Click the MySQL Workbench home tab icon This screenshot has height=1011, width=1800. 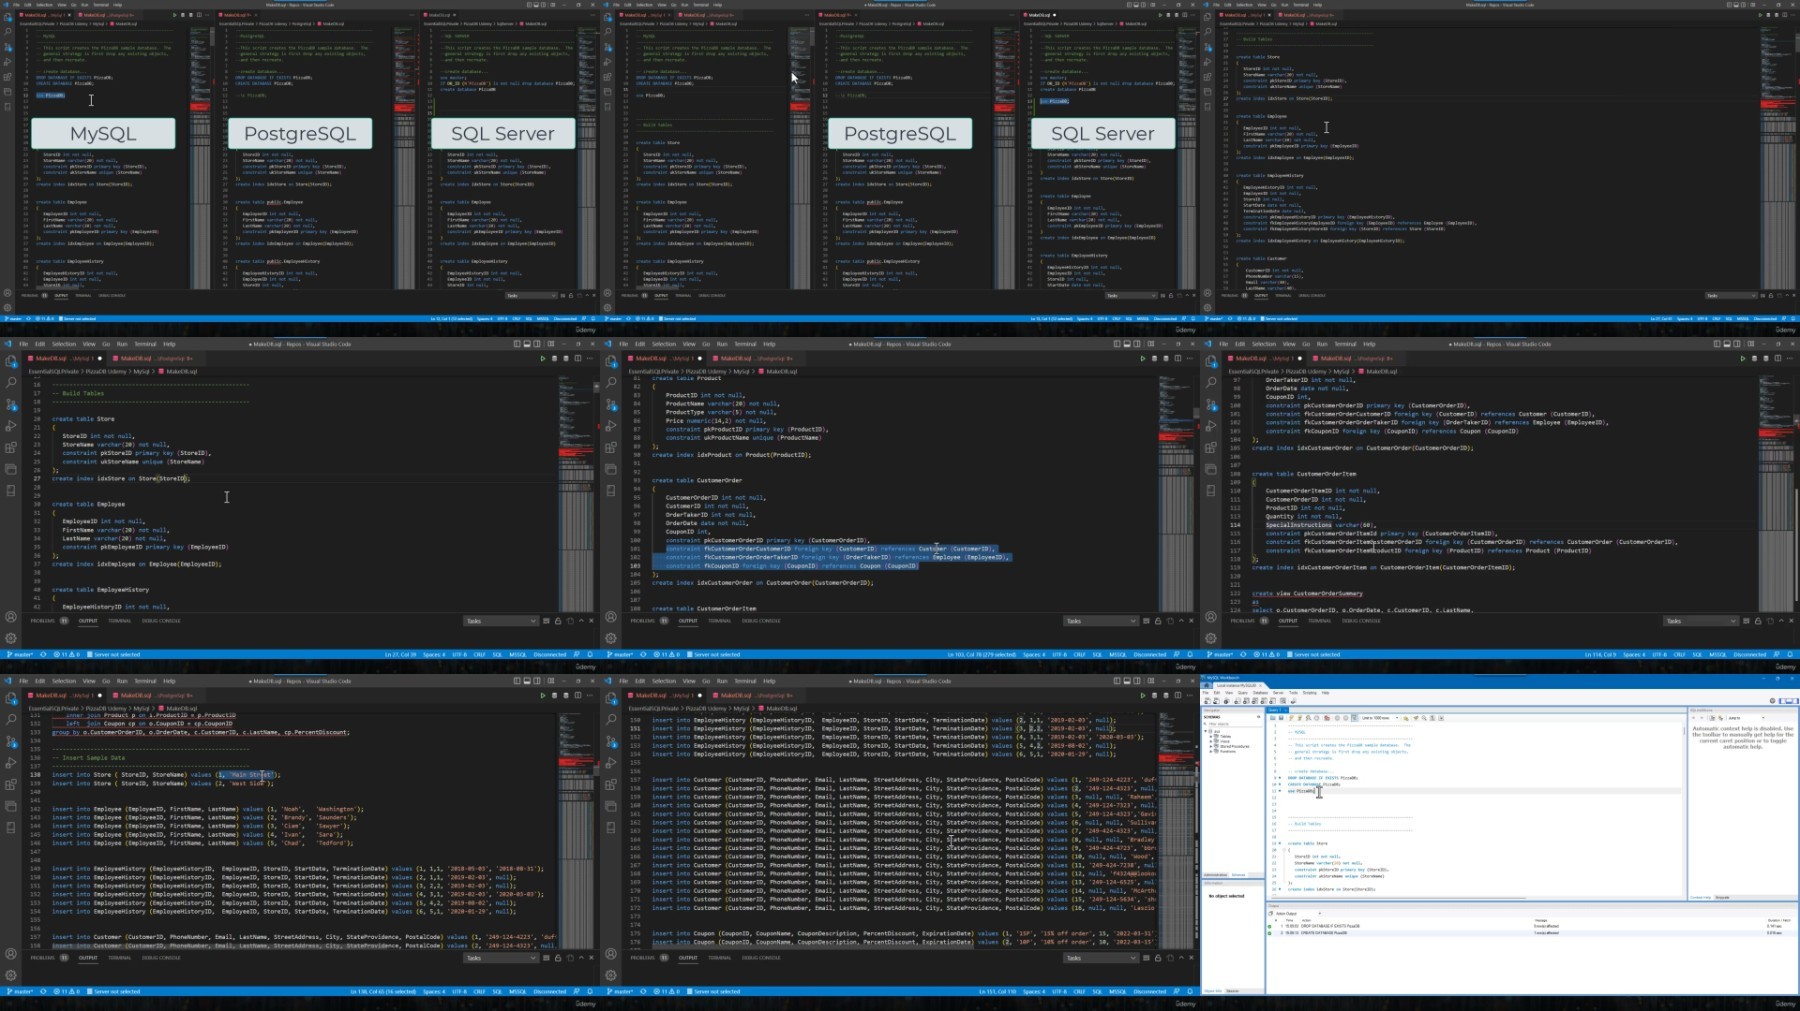(1208, 685)
